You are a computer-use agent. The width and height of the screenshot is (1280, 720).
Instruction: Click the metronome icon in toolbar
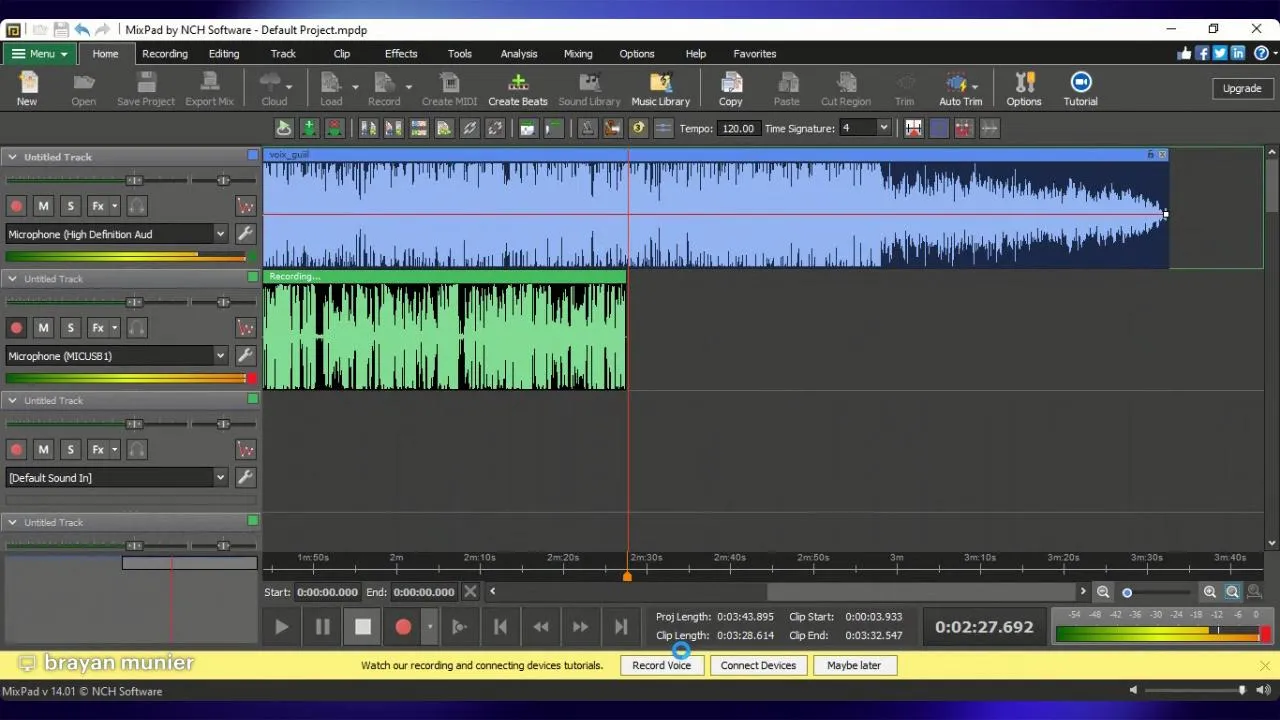tap(587, 128)
